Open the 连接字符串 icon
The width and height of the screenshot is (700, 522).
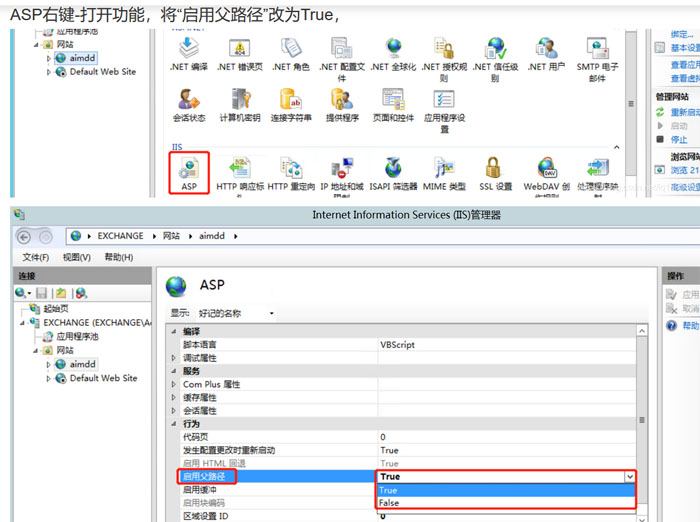click(291, 103)
